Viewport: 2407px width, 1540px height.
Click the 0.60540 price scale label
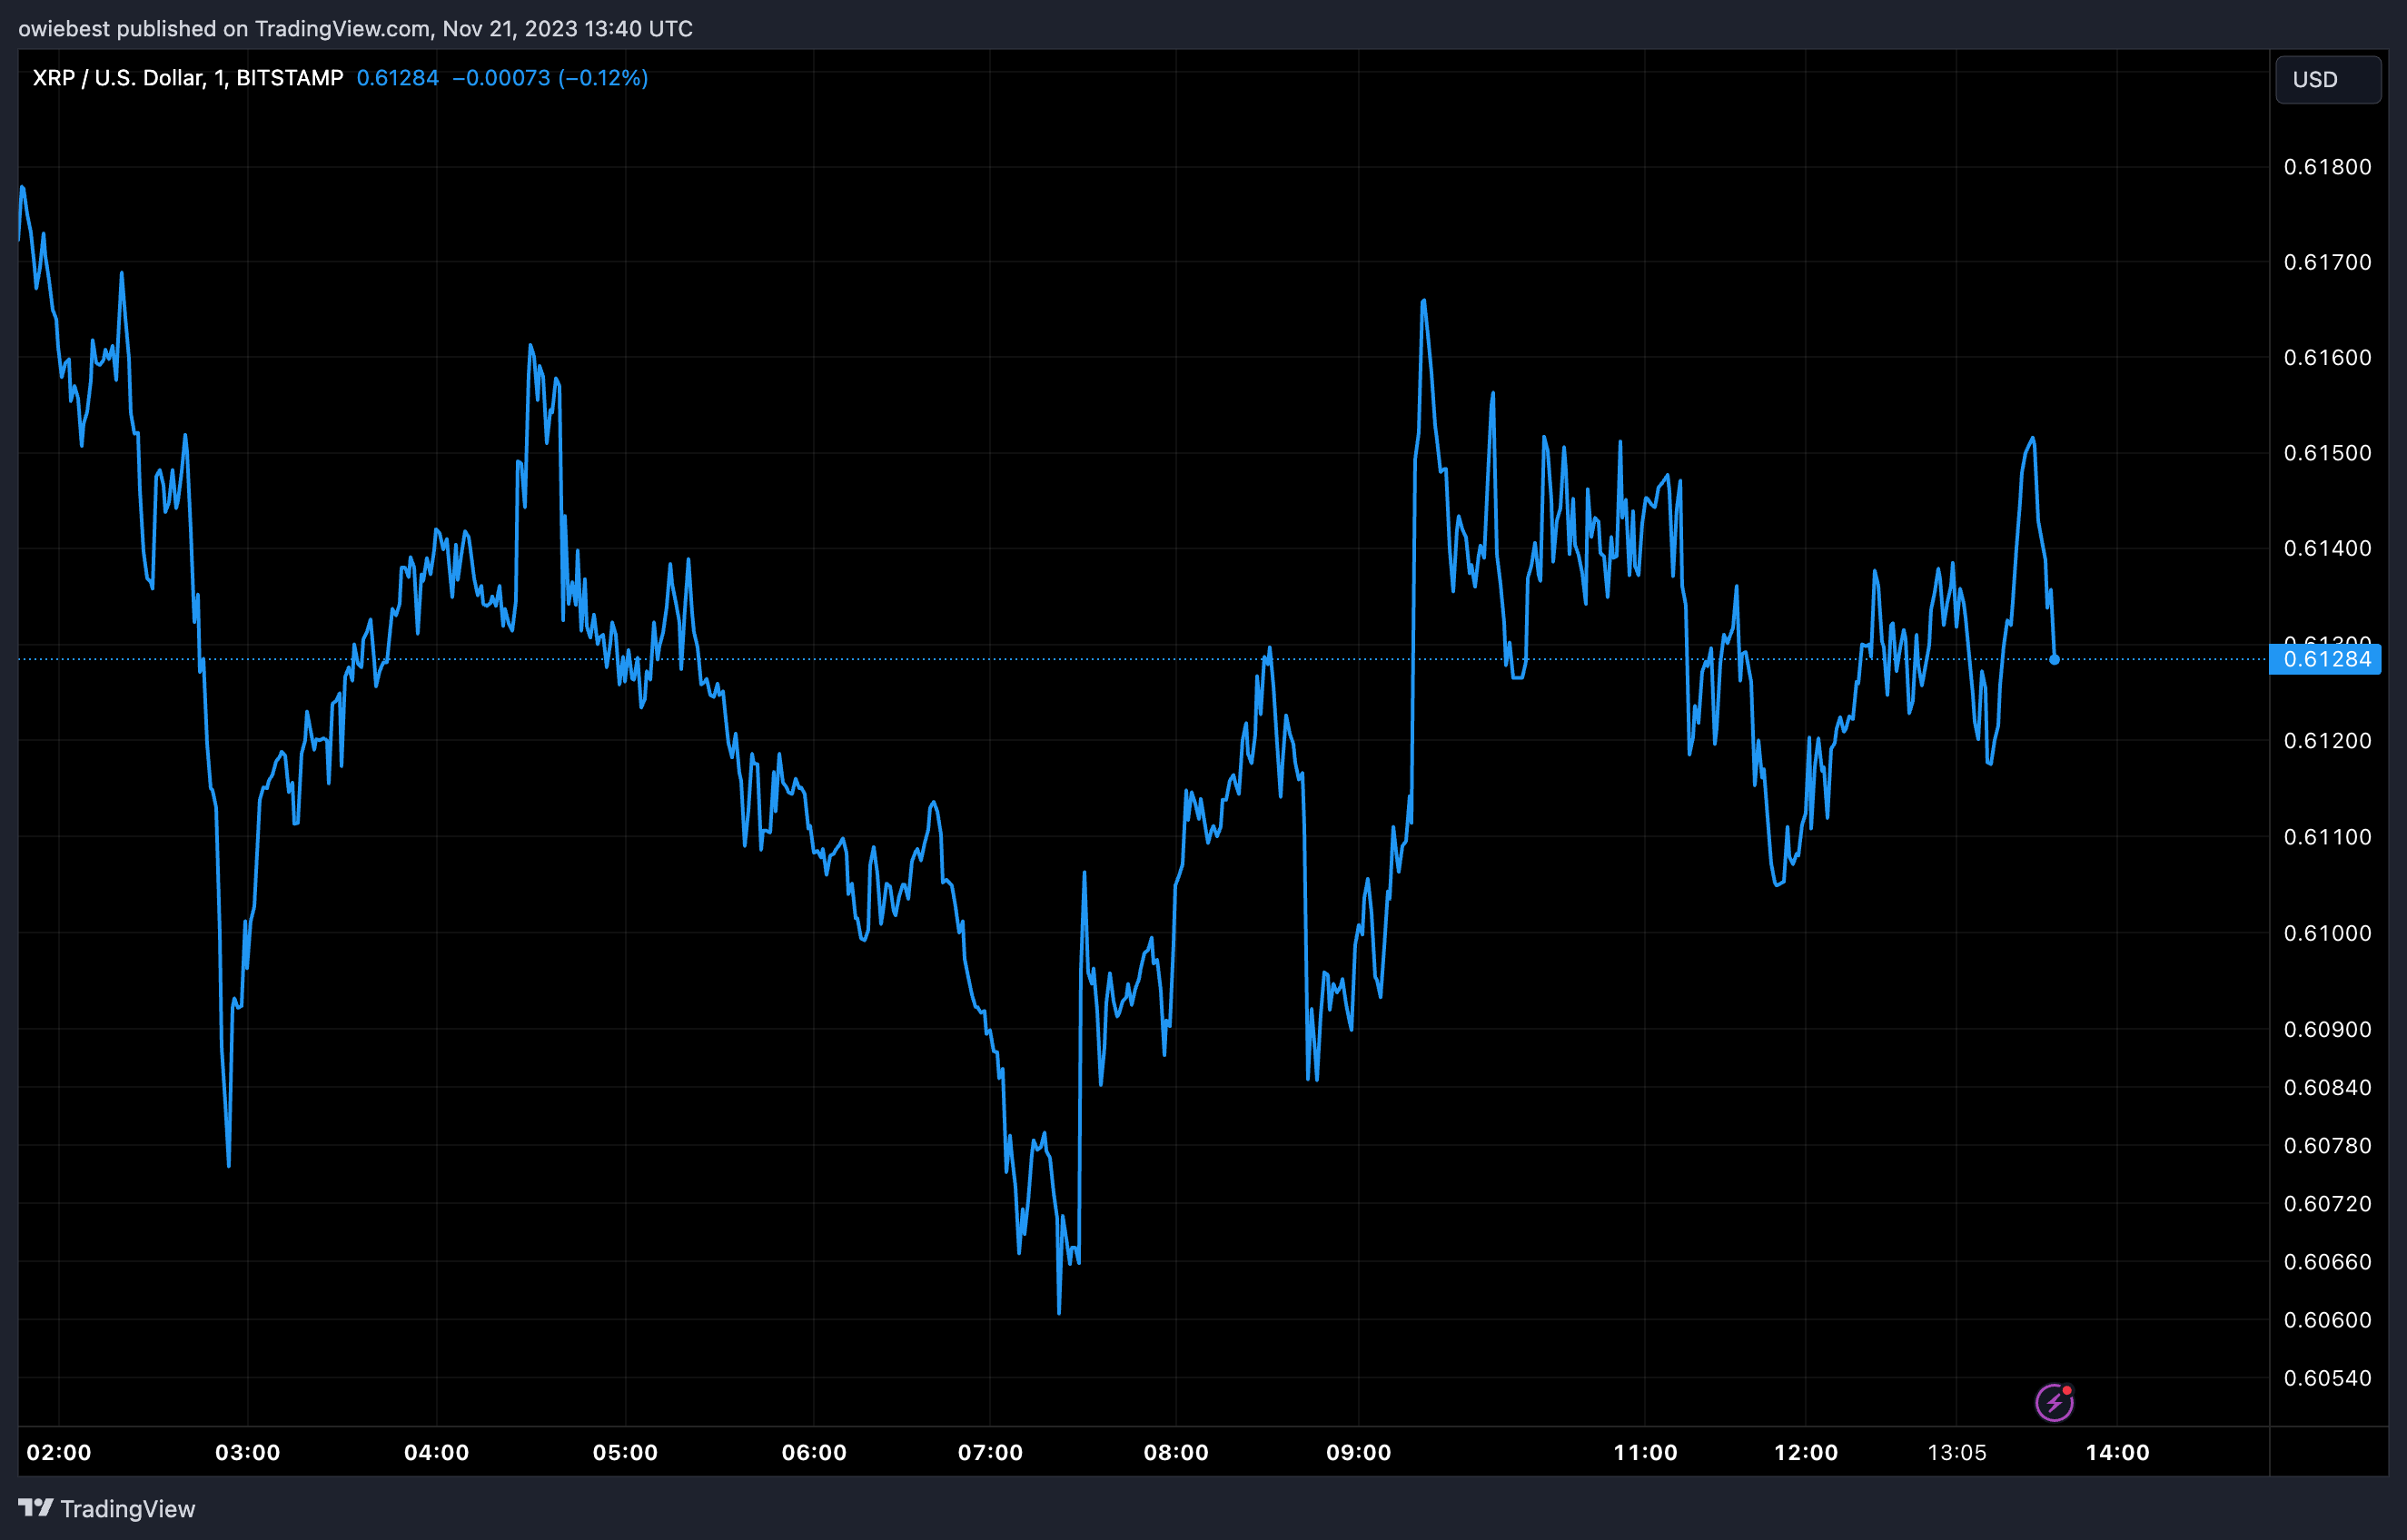[x=2327, y=1378]
